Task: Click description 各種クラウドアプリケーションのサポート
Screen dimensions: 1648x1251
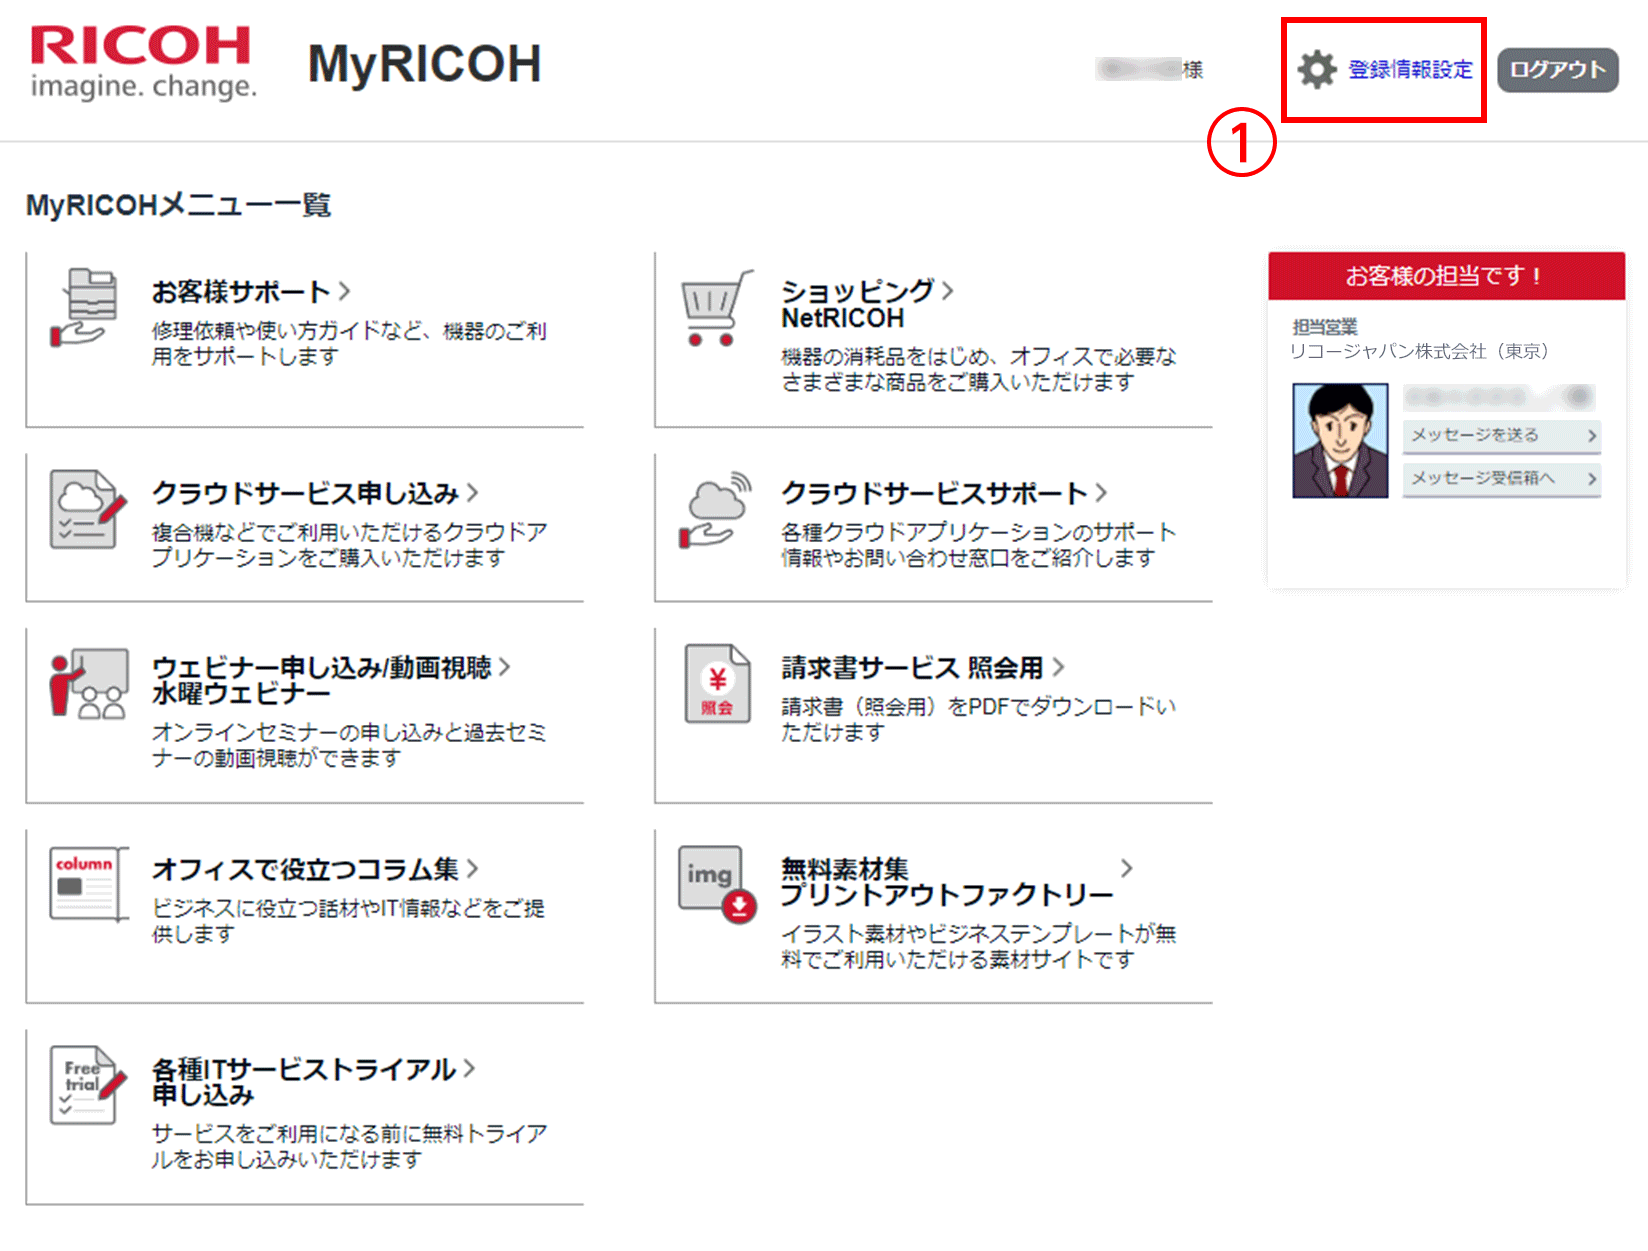Action: coord(978,545)
